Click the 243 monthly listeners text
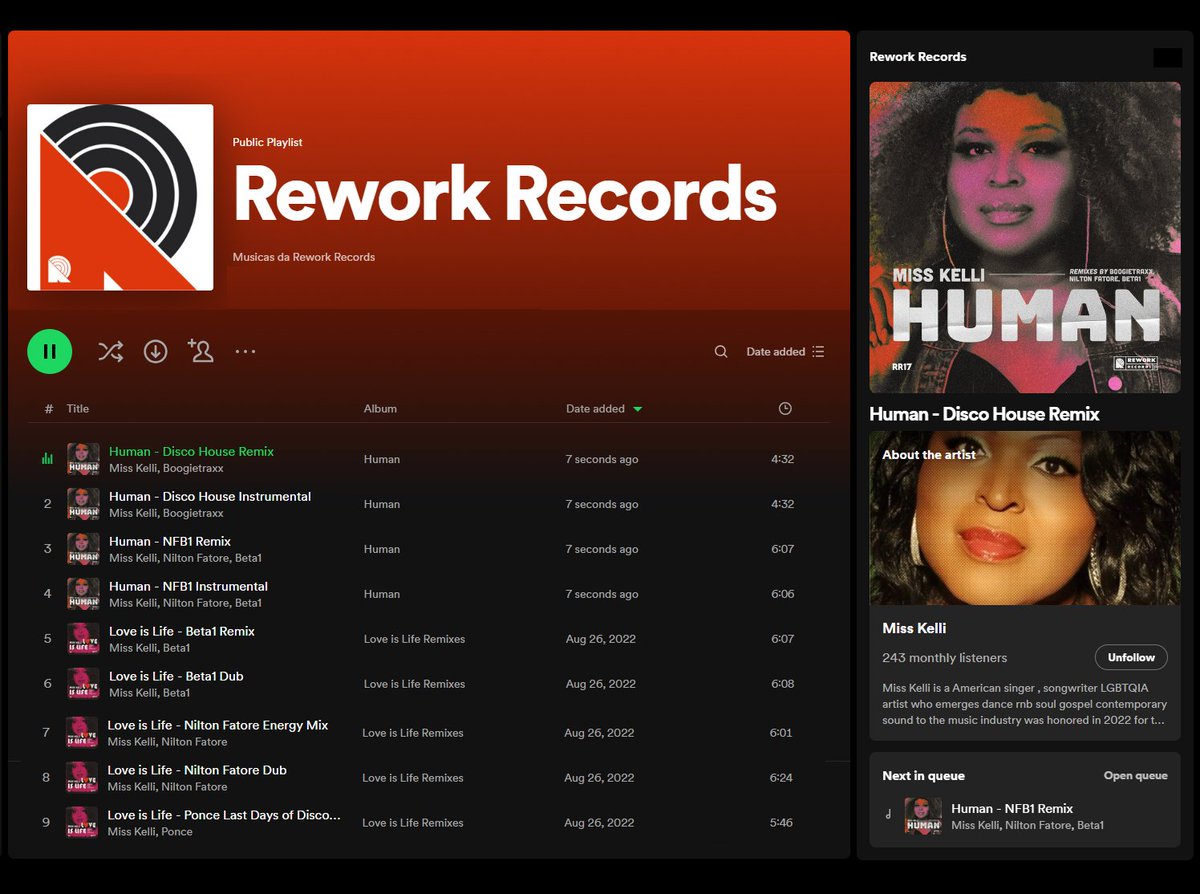The image size is (1200, 894). coord(944,658)
